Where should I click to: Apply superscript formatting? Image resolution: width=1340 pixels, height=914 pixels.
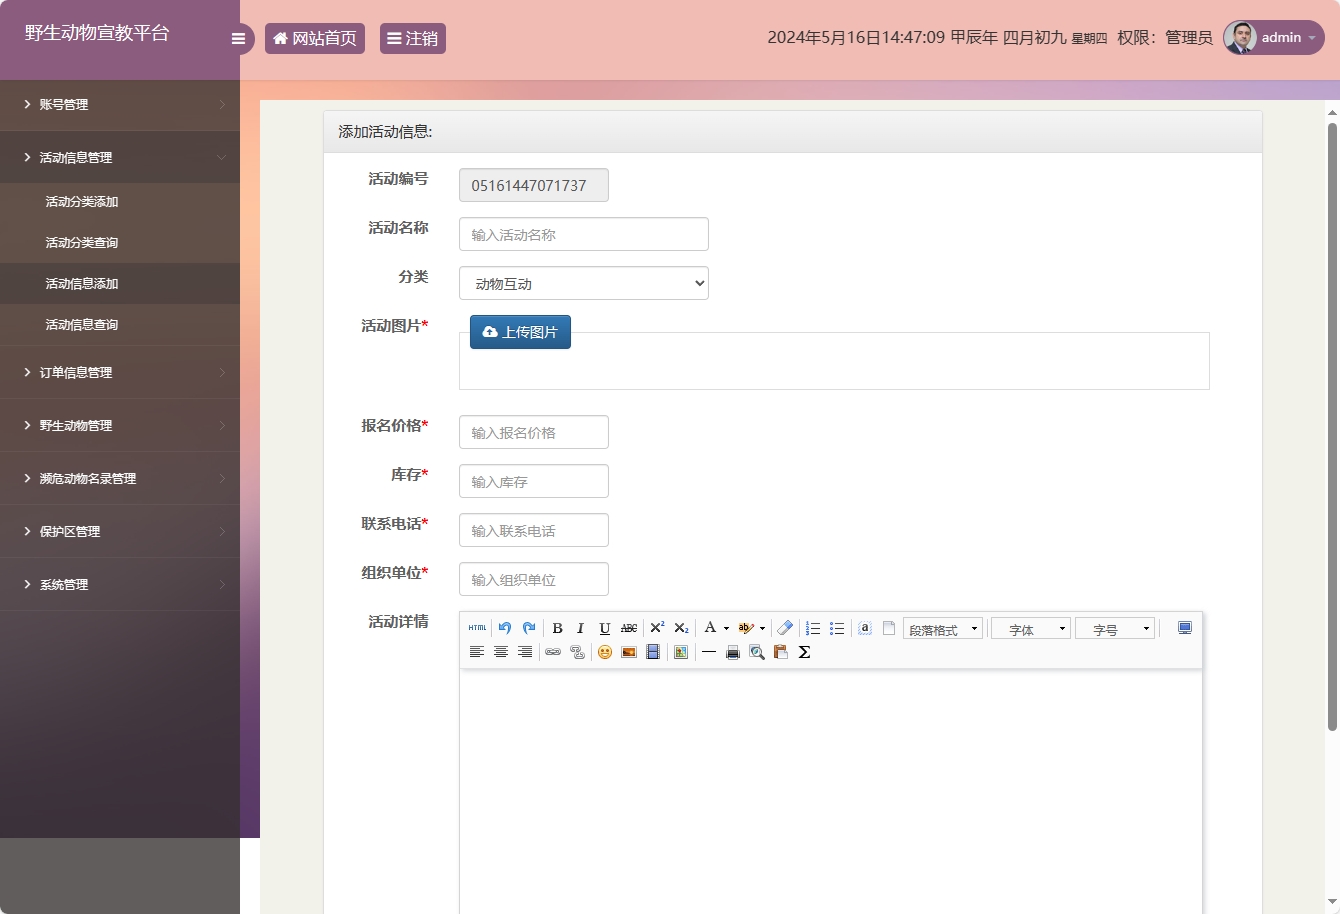(657, 628)
